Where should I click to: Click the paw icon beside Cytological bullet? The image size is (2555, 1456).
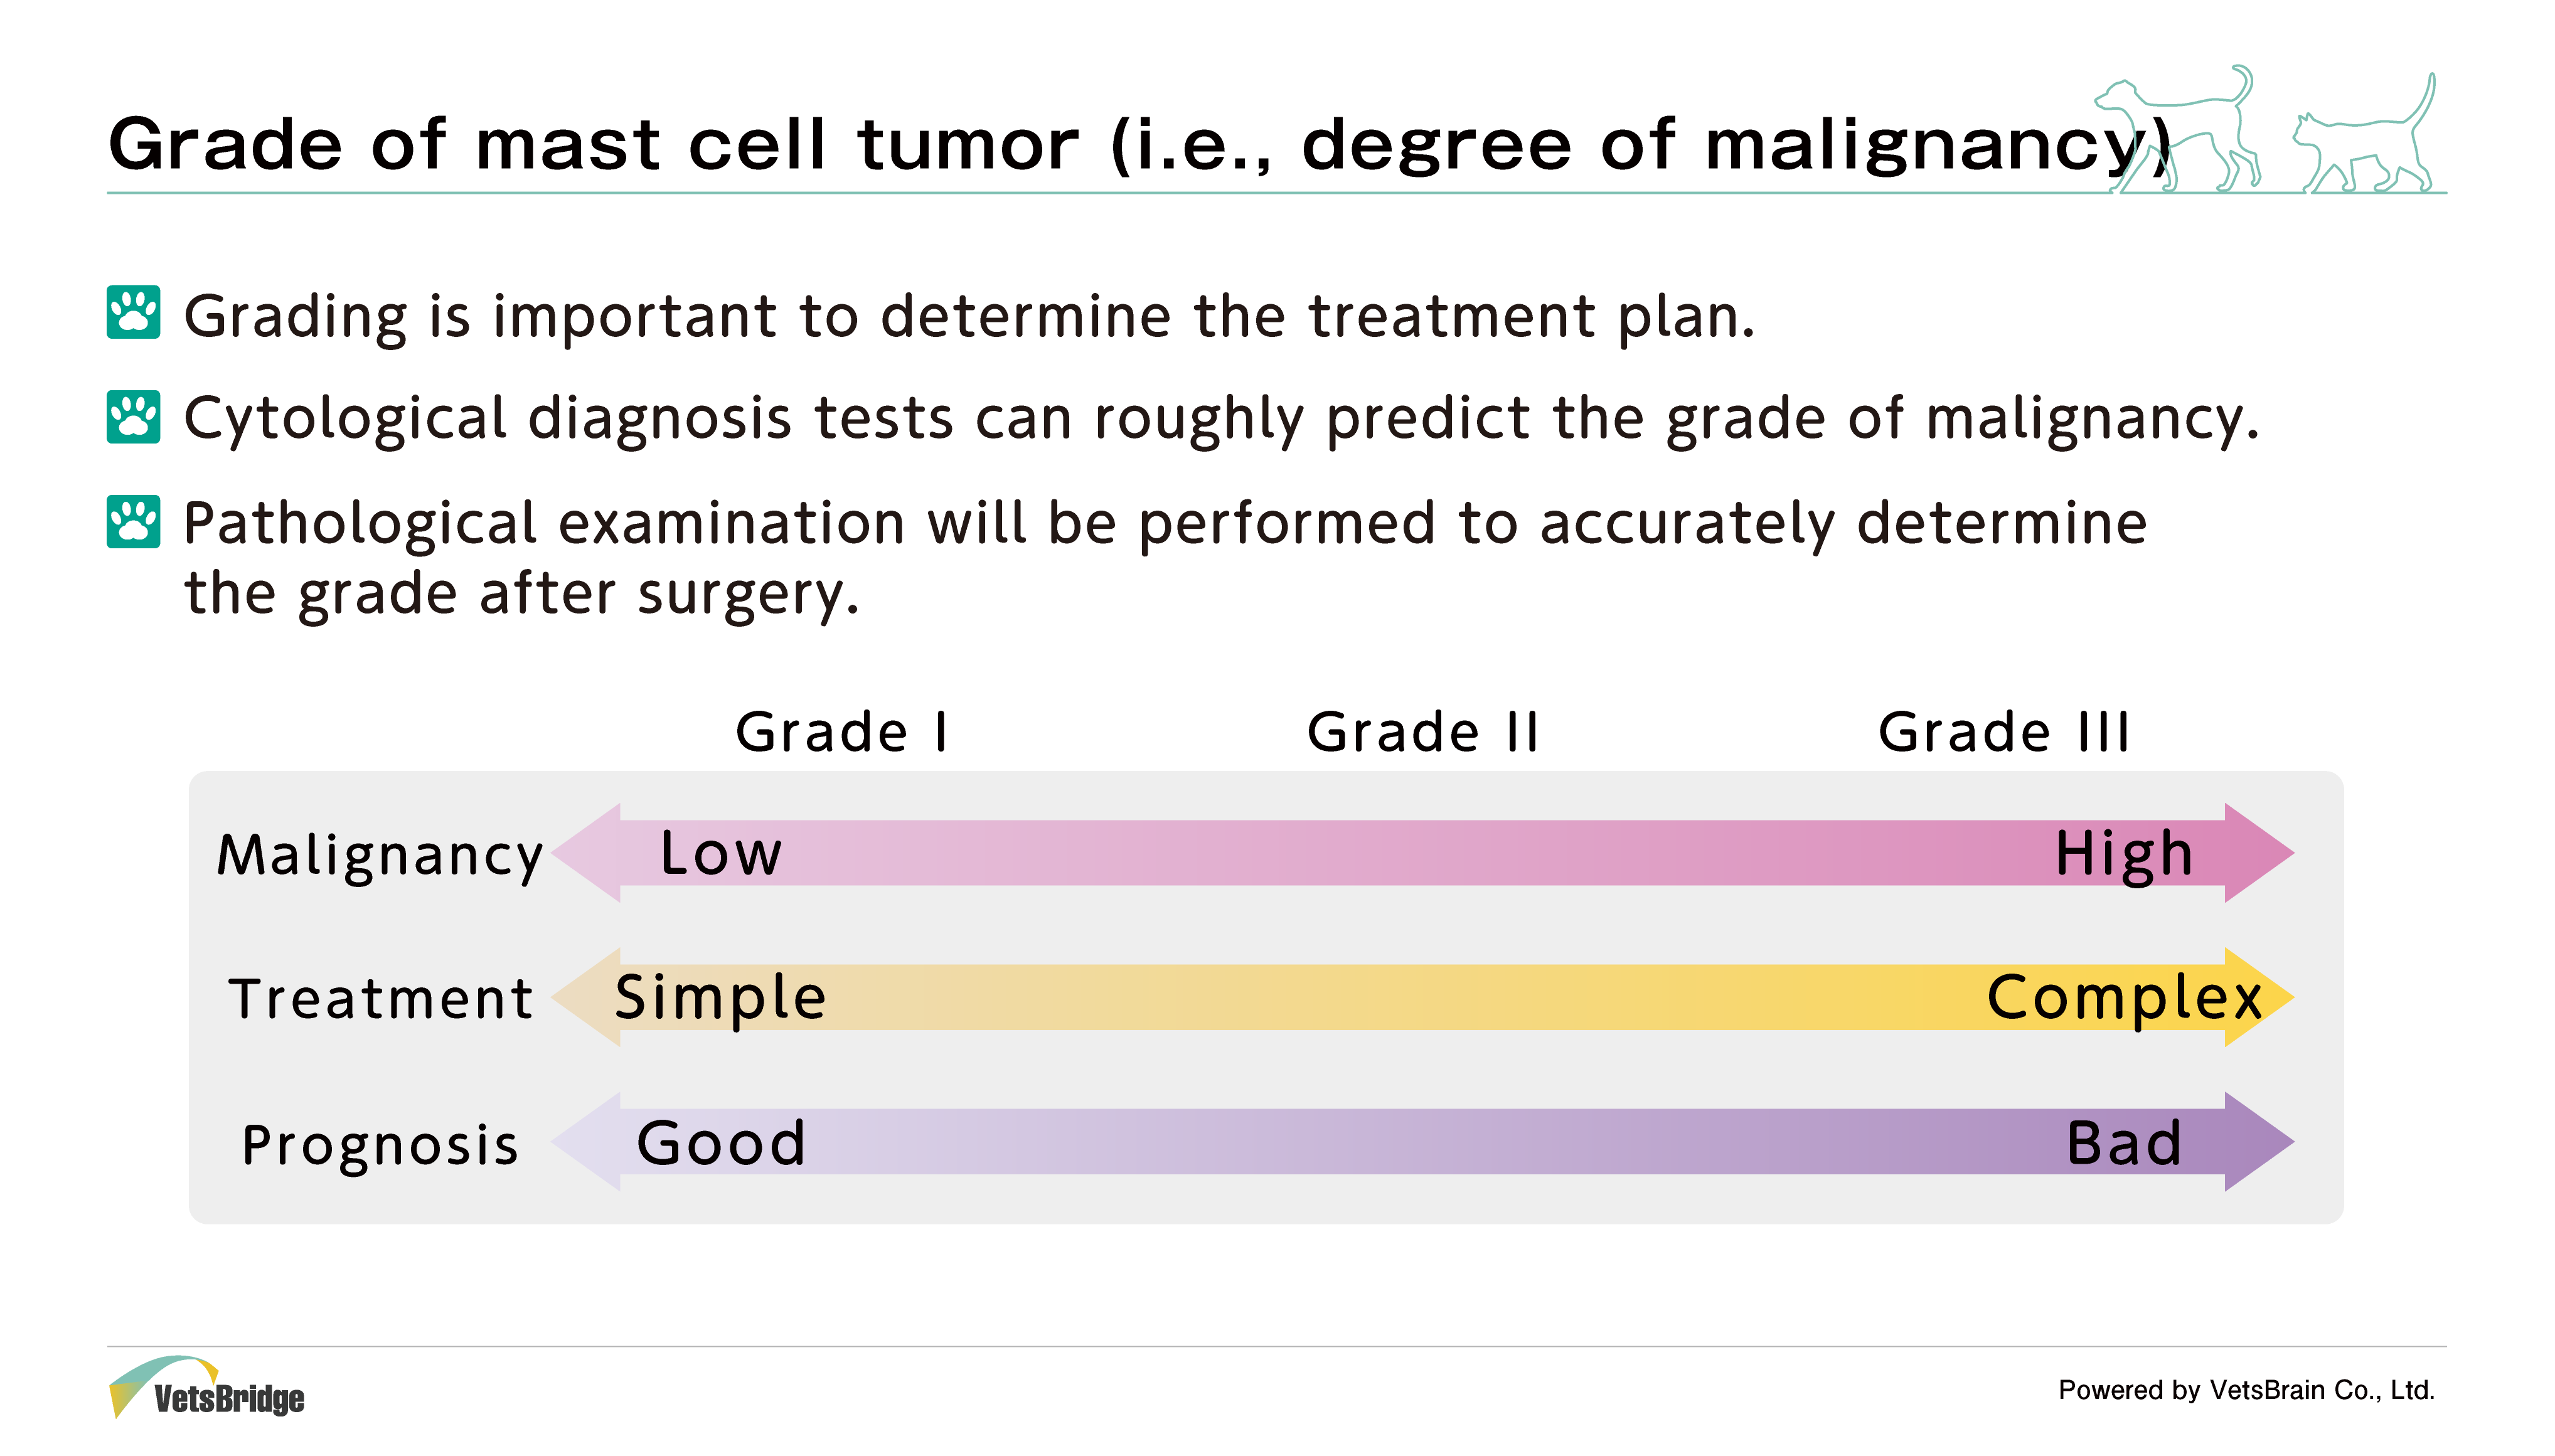click(133, 416)
